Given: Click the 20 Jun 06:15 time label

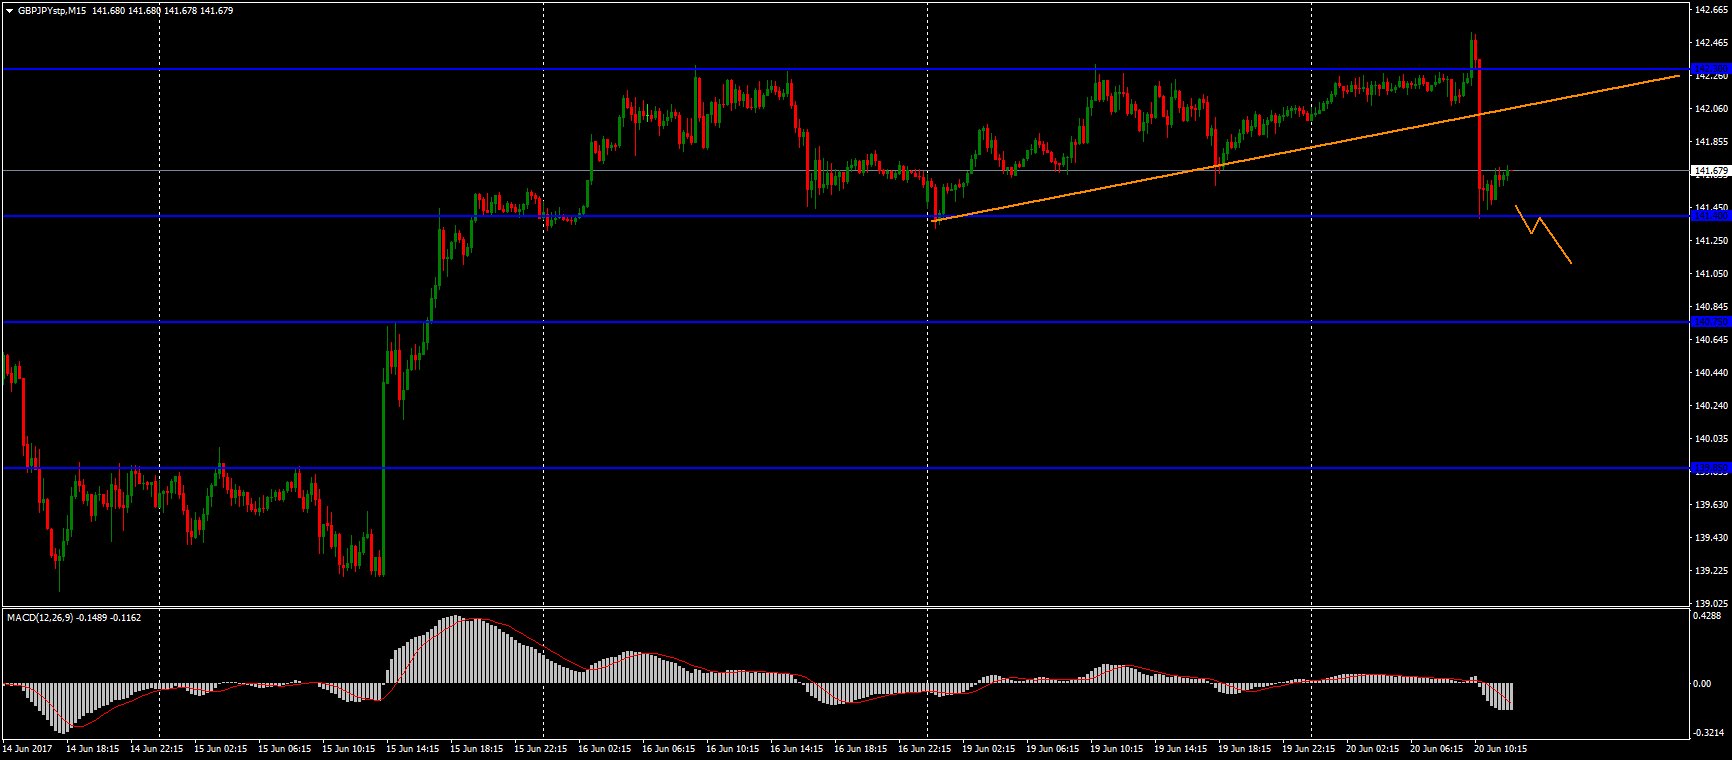Looking at the screenshot, I should [x=1437, y=748].
